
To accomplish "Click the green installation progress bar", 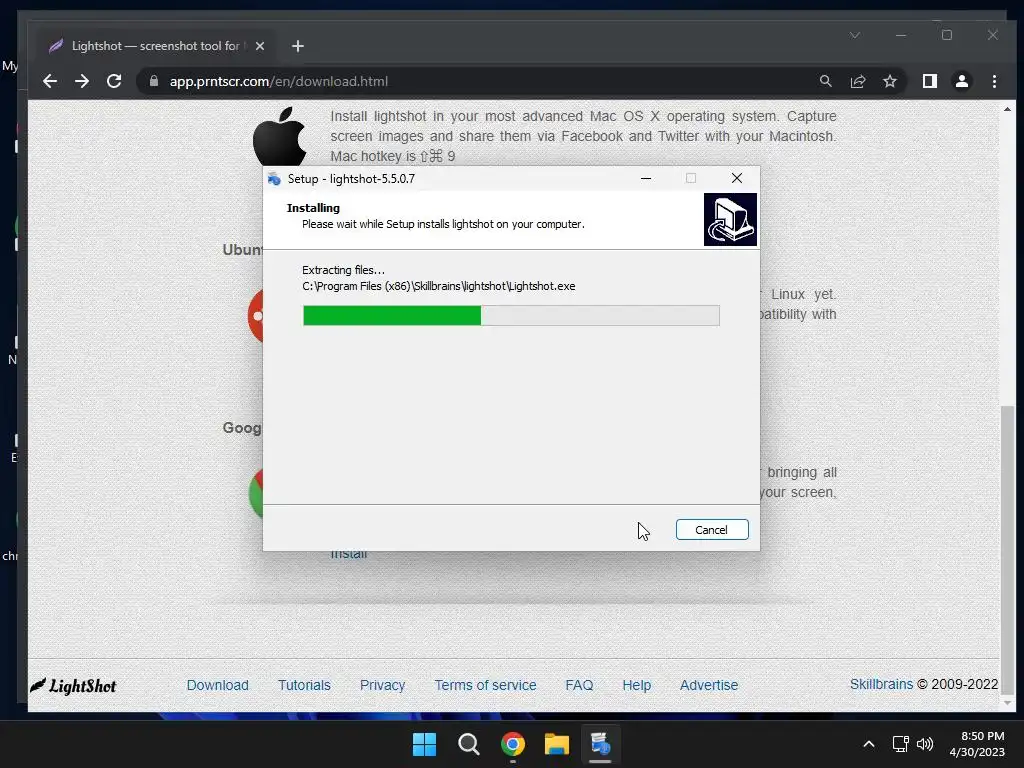I will pos(511,315).
